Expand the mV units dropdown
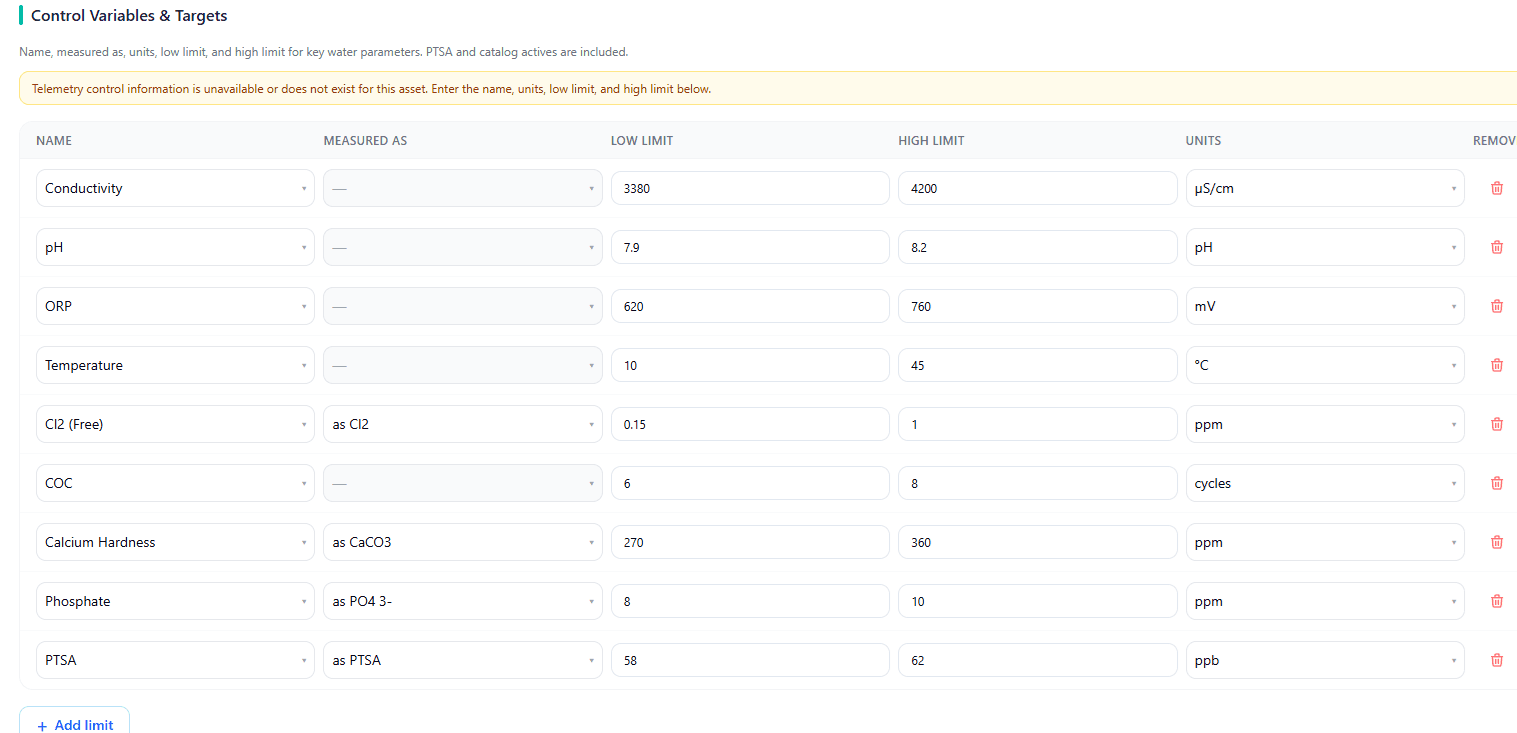Image resolution: width=1517 pixels, height=733 pixels. [x=1325, y=306]
